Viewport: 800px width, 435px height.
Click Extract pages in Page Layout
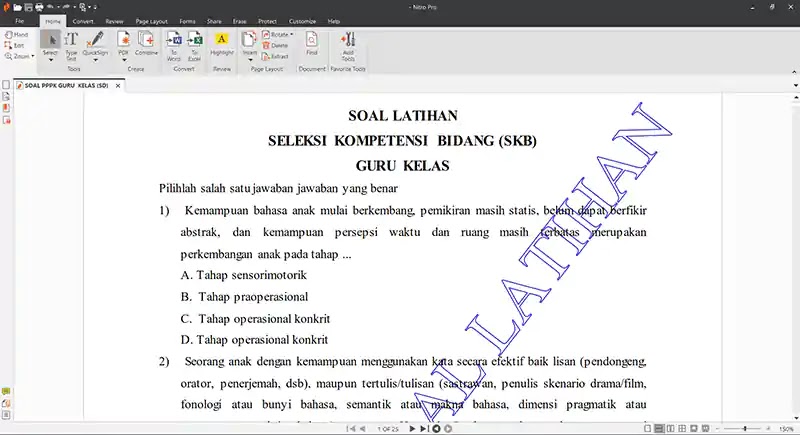pyautogui.click(x=276, y=57)
